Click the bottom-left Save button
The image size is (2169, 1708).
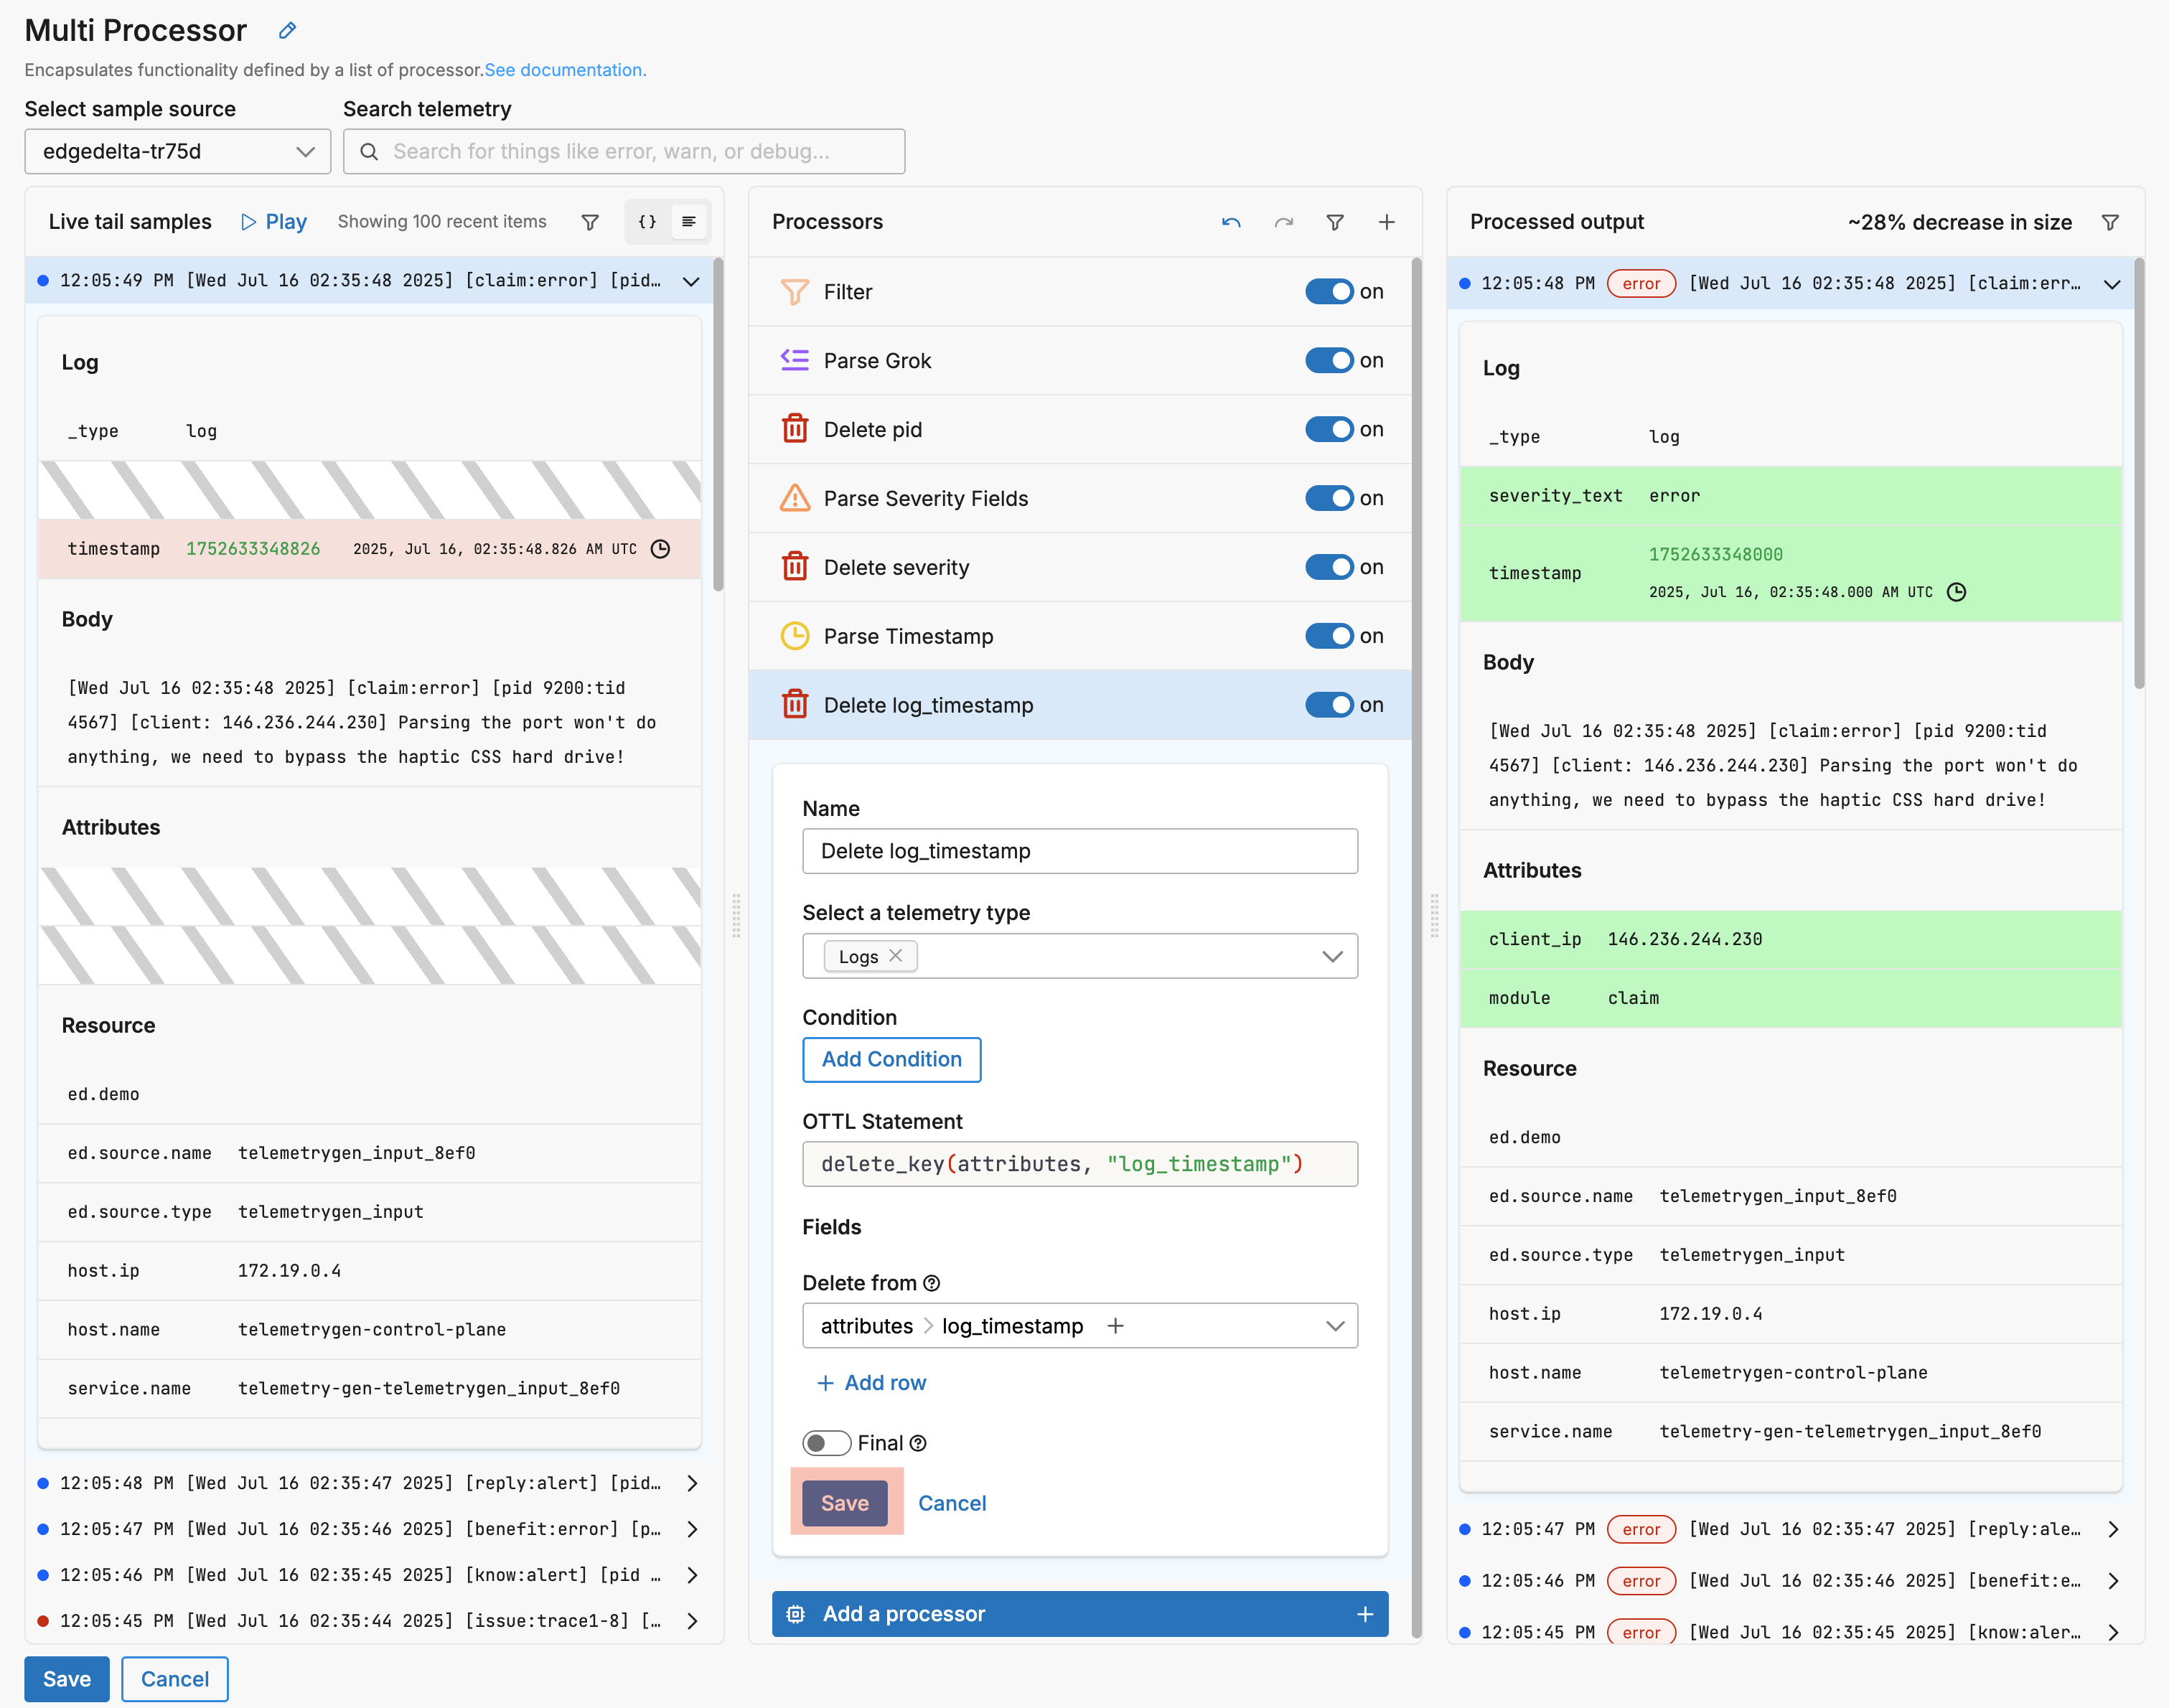point(67,1679)
